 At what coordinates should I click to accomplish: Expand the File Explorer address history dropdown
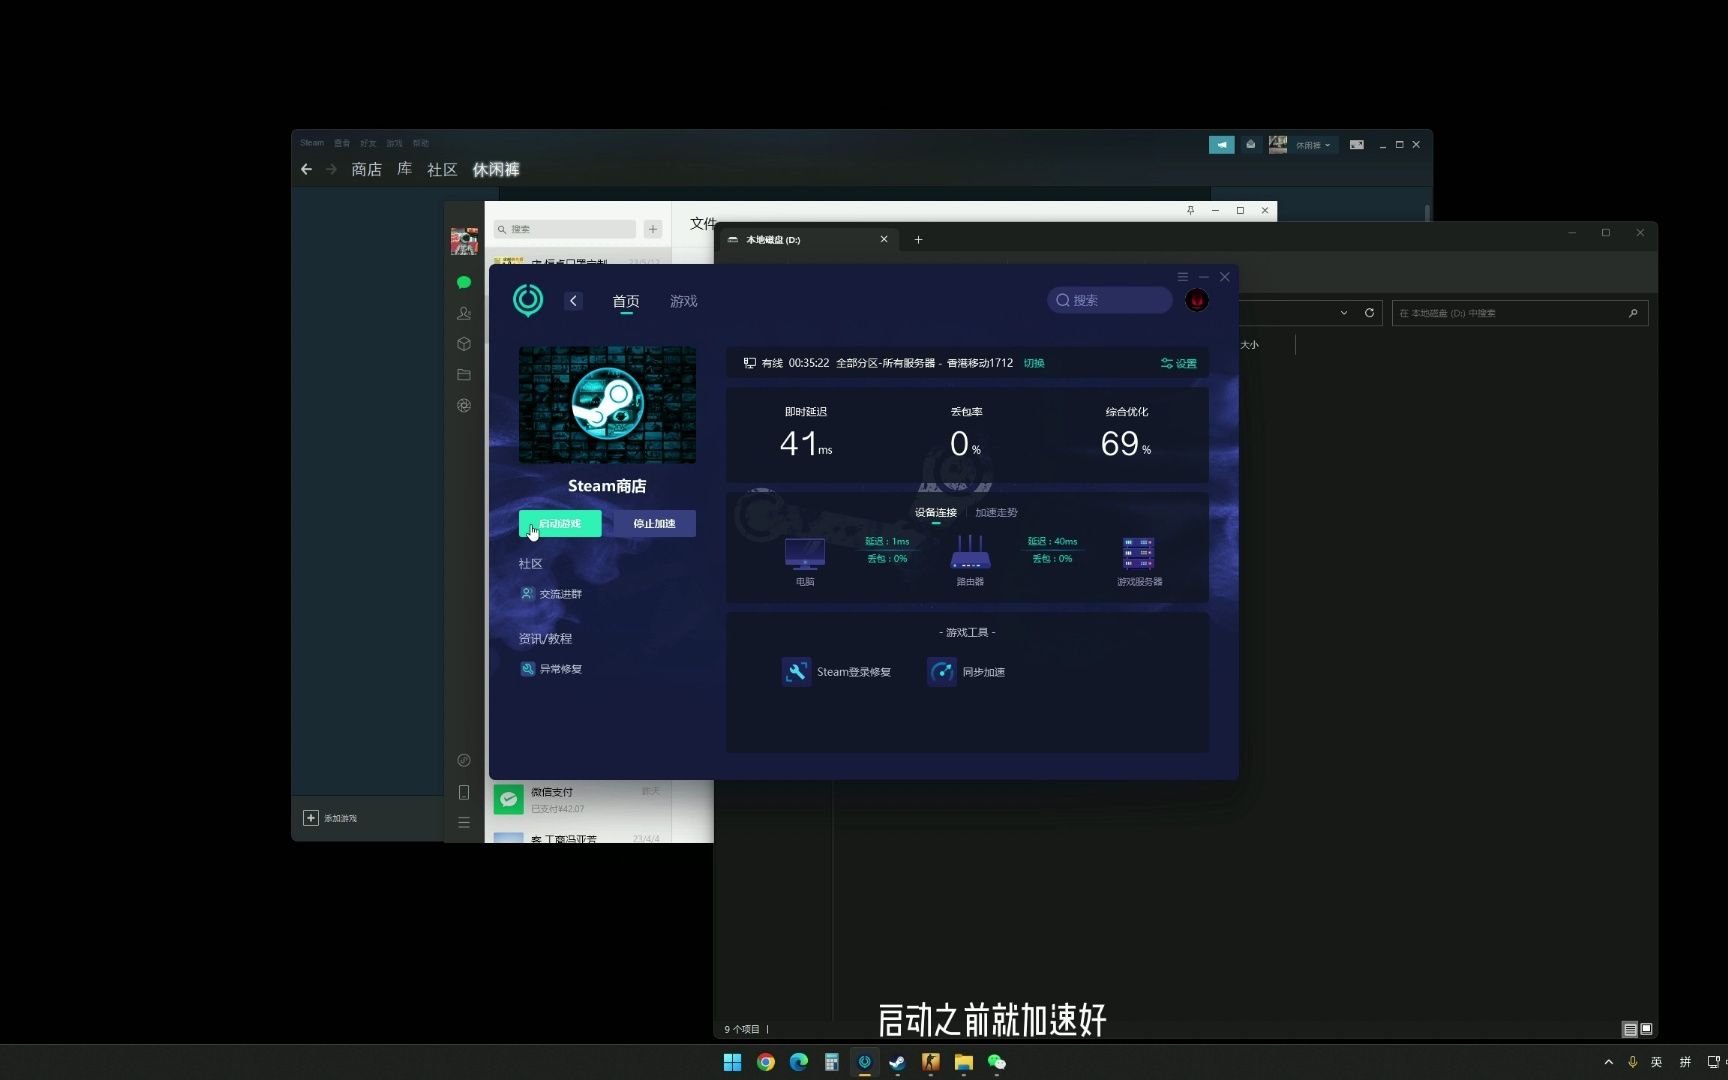[1344, 313]
